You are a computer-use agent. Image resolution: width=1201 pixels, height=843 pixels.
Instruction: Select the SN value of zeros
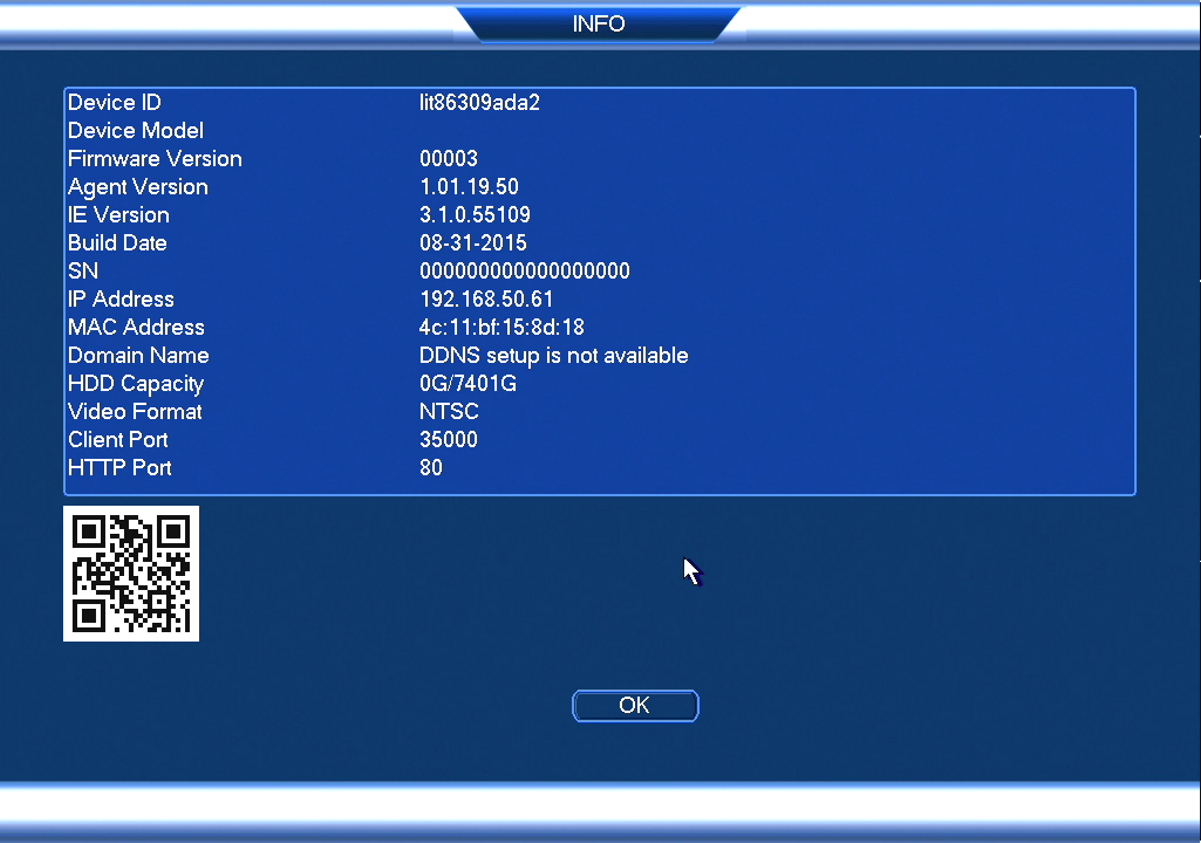(525, 271)
